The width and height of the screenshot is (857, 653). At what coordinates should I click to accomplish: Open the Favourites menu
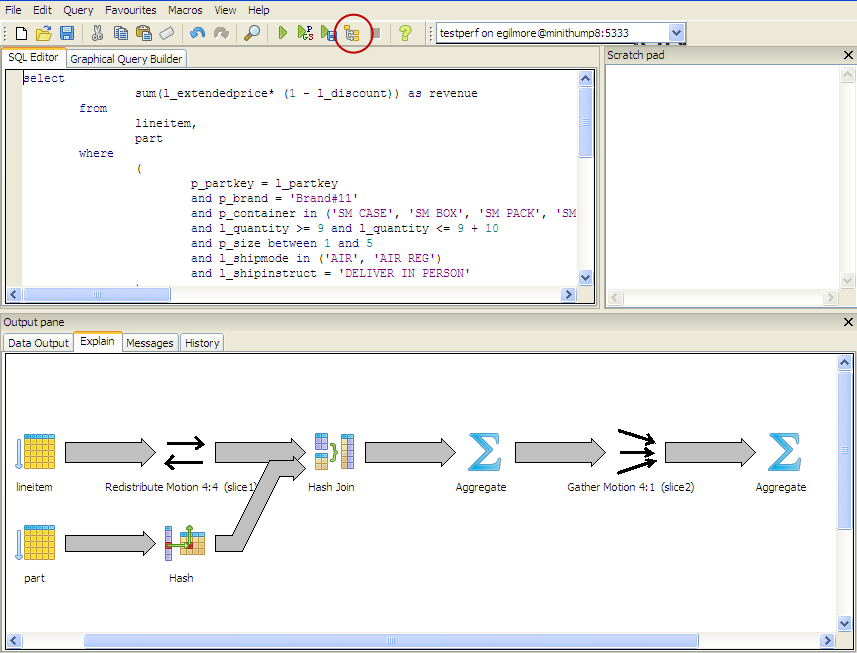pos(130,9)
